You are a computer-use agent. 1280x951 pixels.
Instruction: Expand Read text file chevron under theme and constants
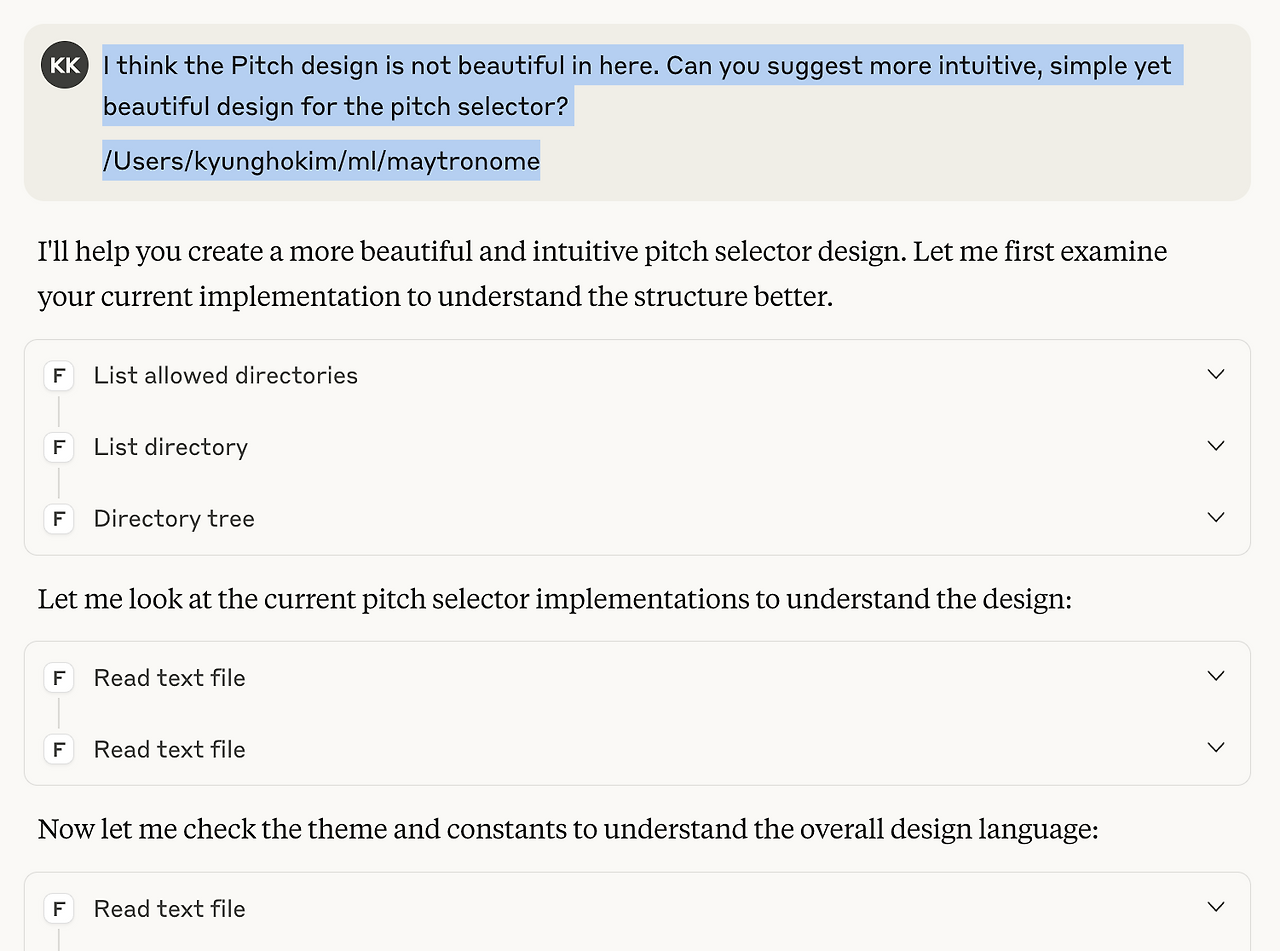(1216, 907)
